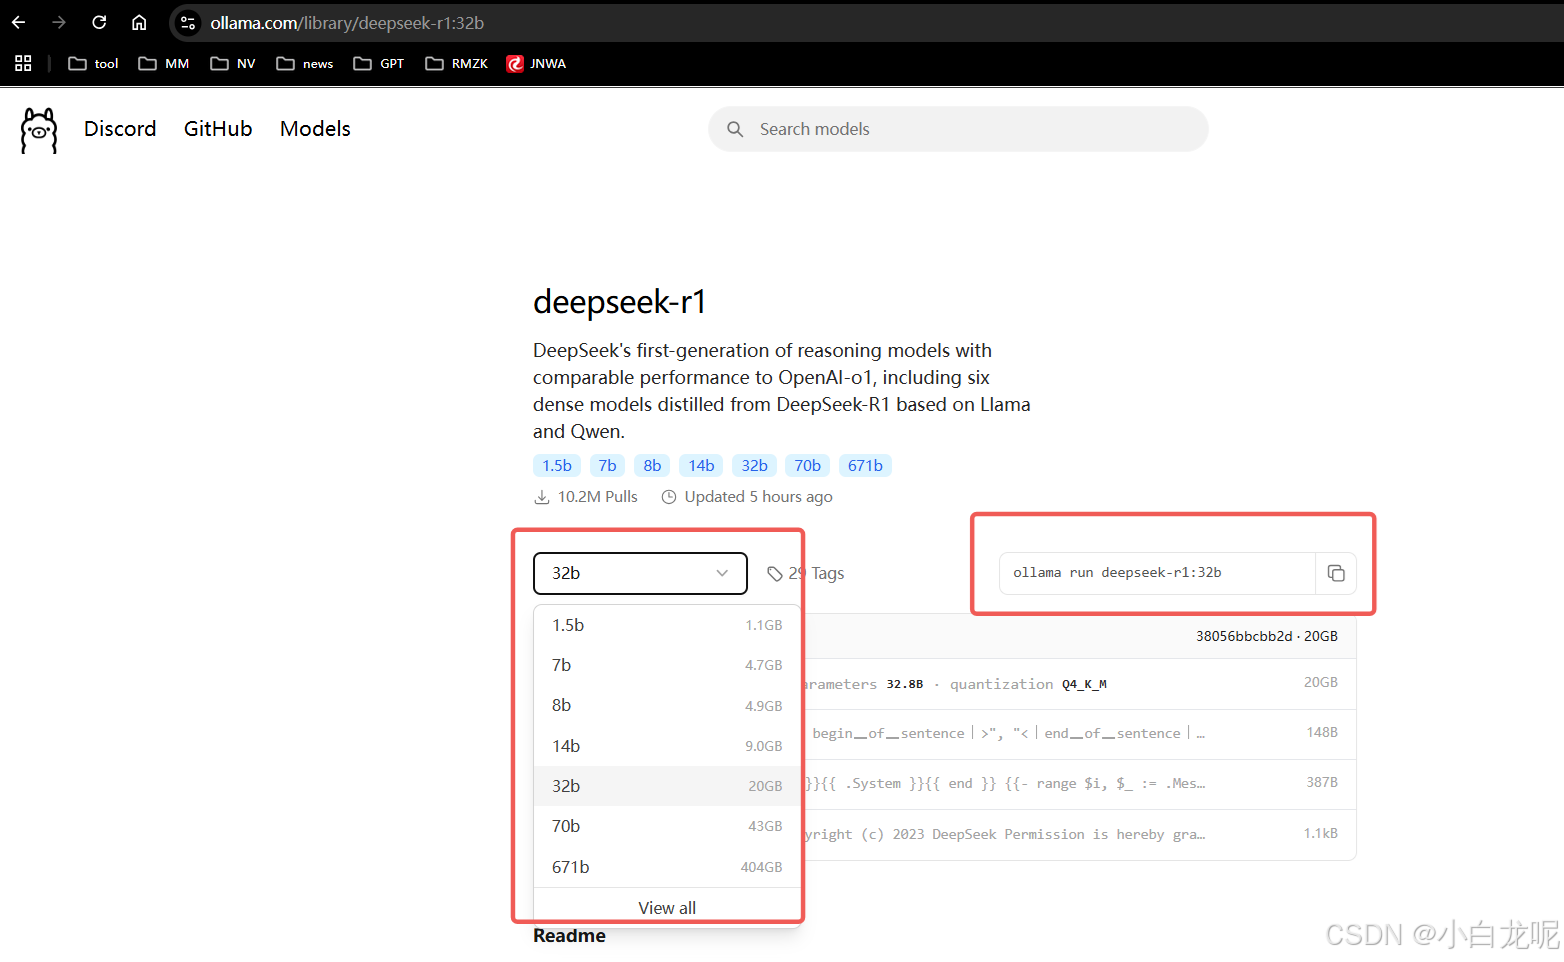Click the 38056bbcbb2d model digest

point(1243,636)
